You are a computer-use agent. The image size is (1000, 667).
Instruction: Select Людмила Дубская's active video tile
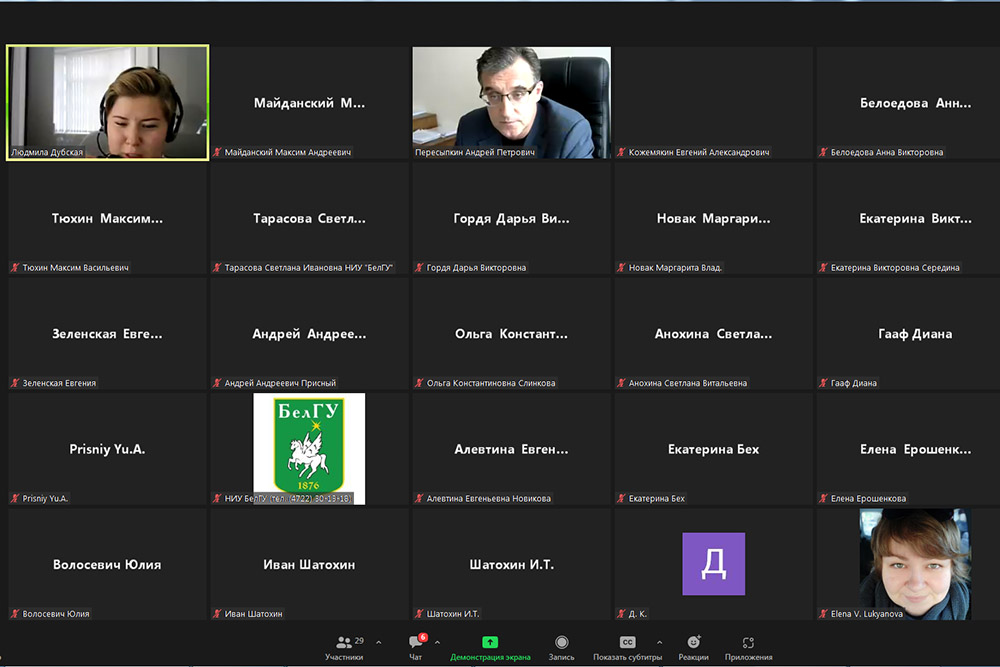coord(108,100)
